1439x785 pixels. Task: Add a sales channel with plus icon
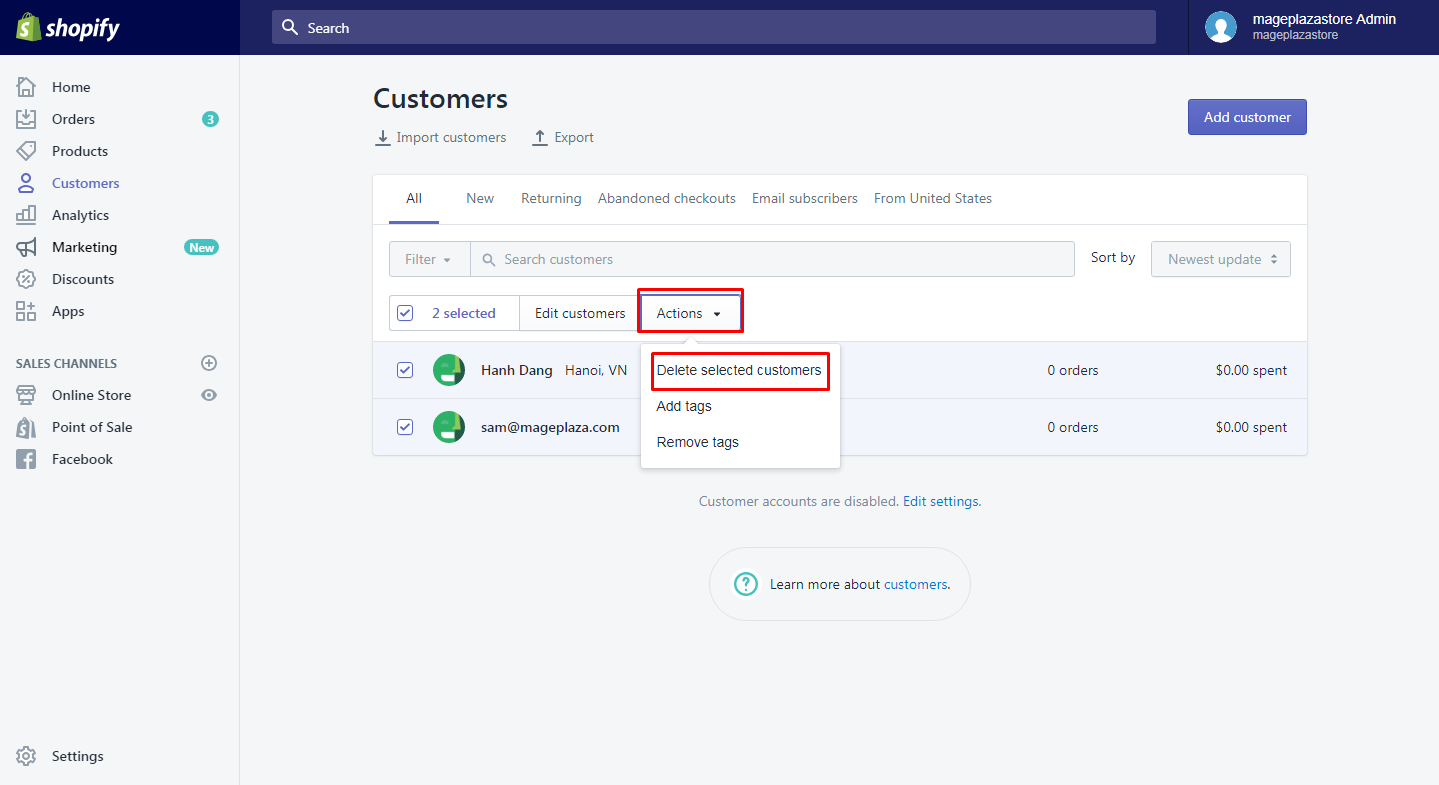click(209, 363)
